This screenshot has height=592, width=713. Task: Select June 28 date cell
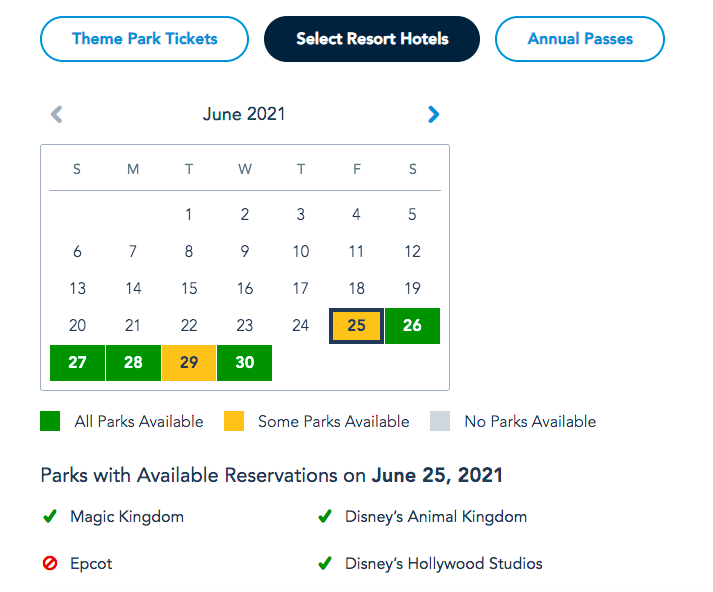click(133, 363)
